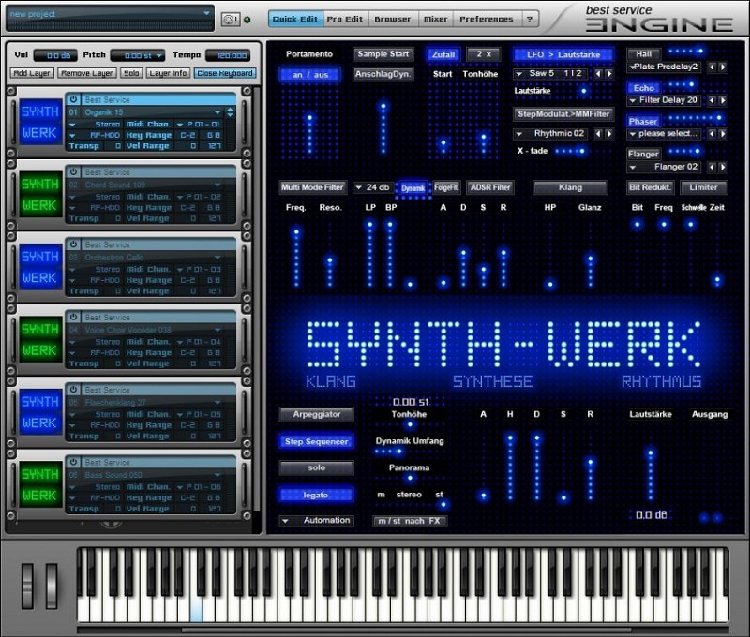This screenshot has height=637, width=750.
Task: Click the green status indicator in top bar
Action: 247,20
